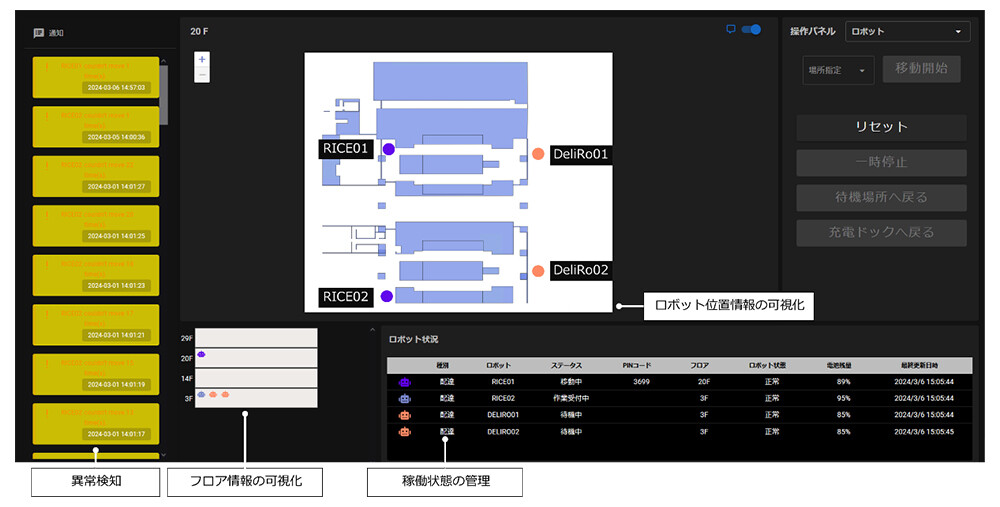Click the 2024-03-05 14:00:36 timestamp

(117, 137)
